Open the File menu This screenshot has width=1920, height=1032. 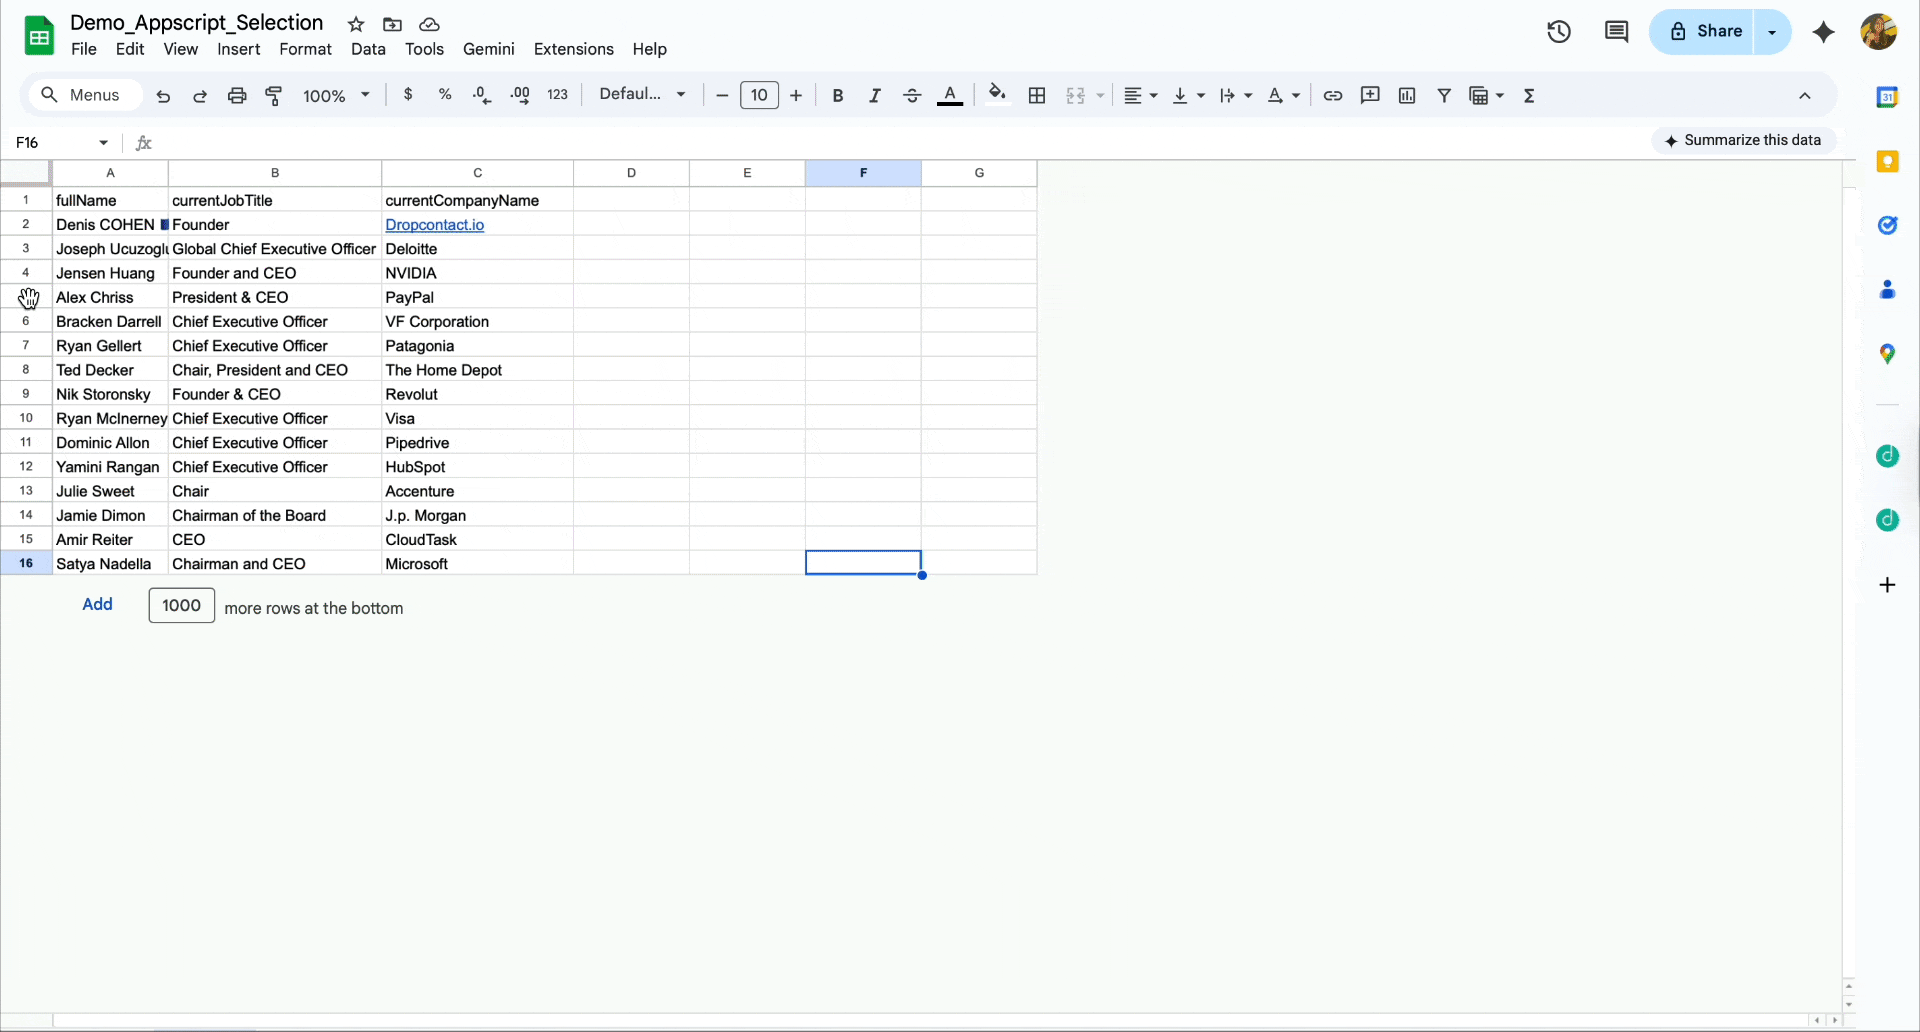pos(84,49)
